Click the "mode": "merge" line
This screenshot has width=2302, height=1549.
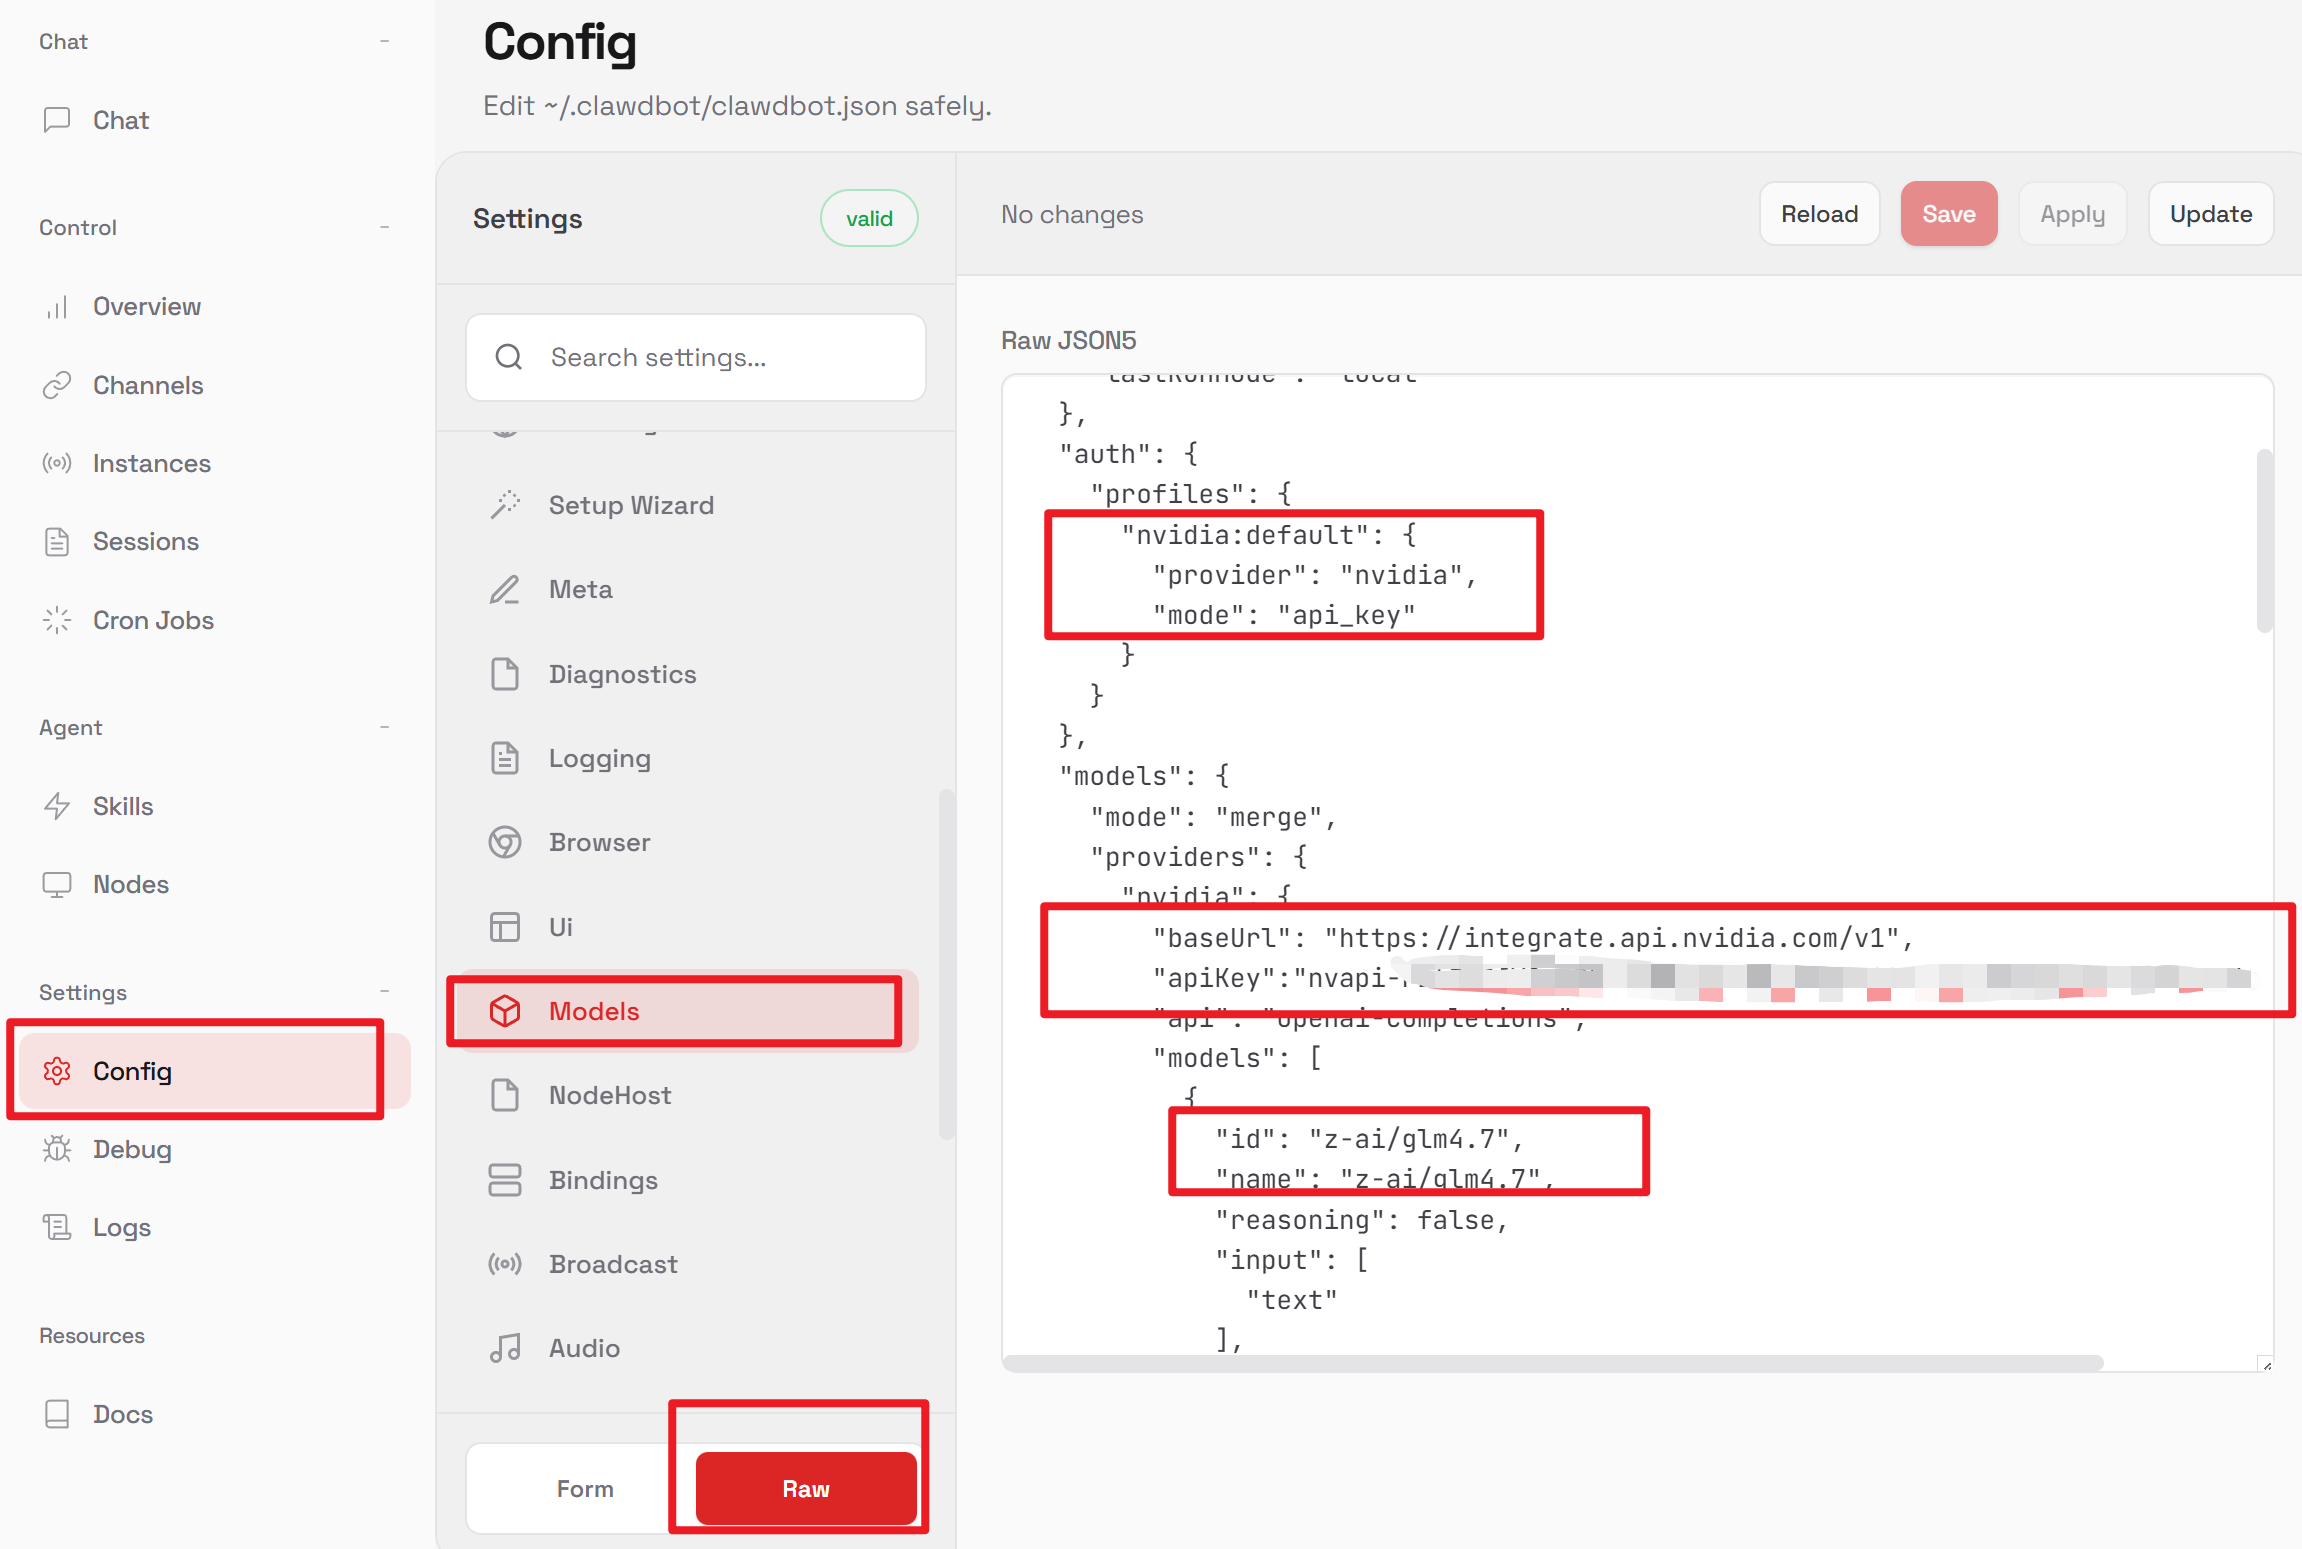(1214, 817)
